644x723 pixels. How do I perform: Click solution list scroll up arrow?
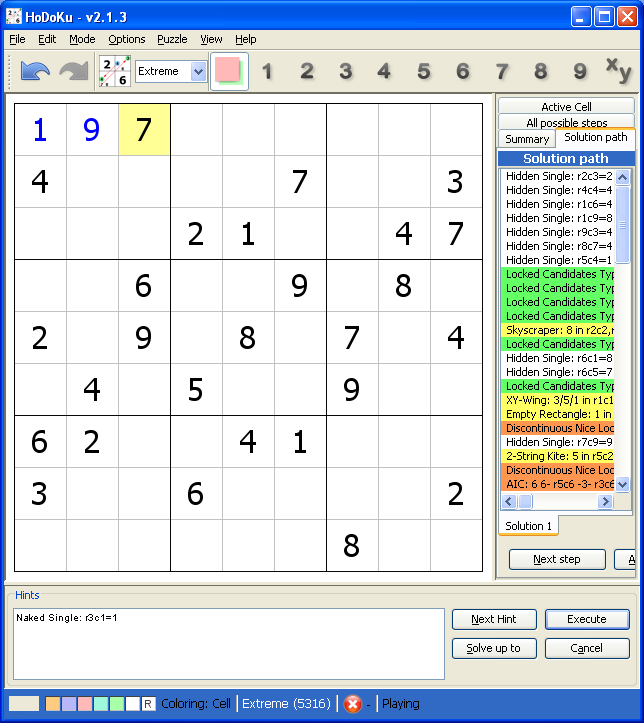pos(622,177)
